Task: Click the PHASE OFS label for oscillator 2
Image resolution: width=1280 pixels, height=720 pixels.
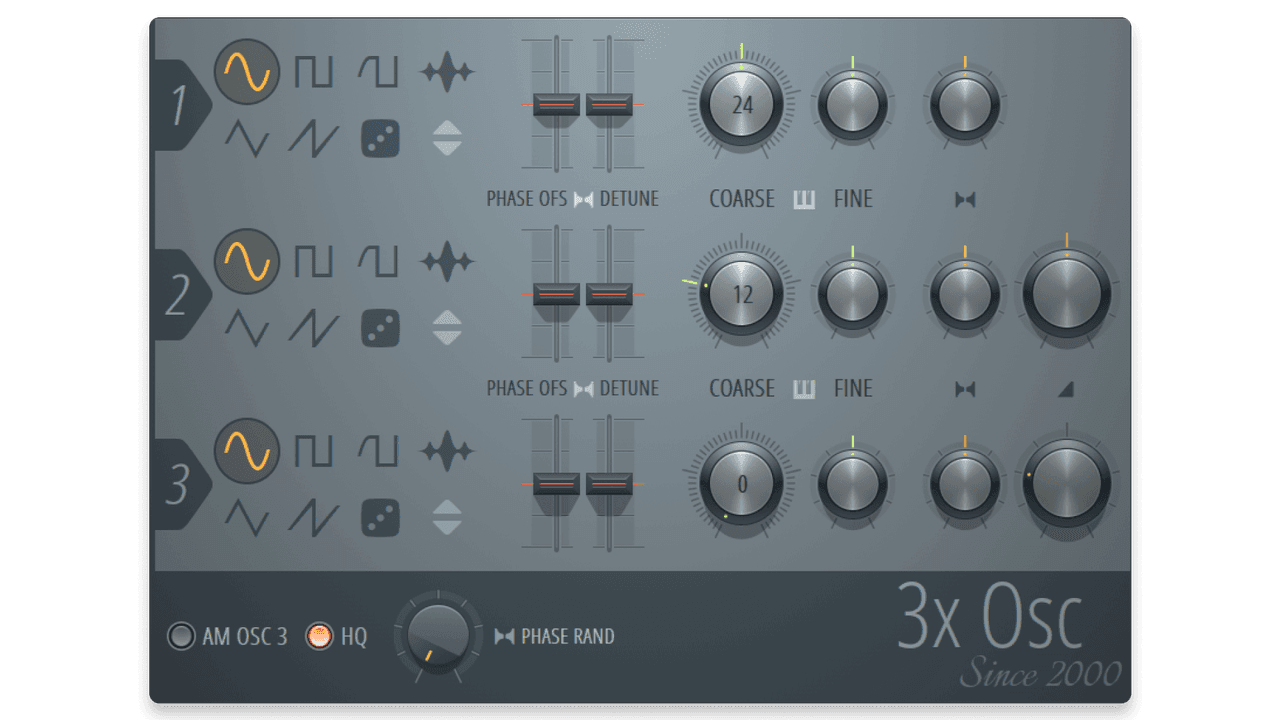Action: (527, 389)
